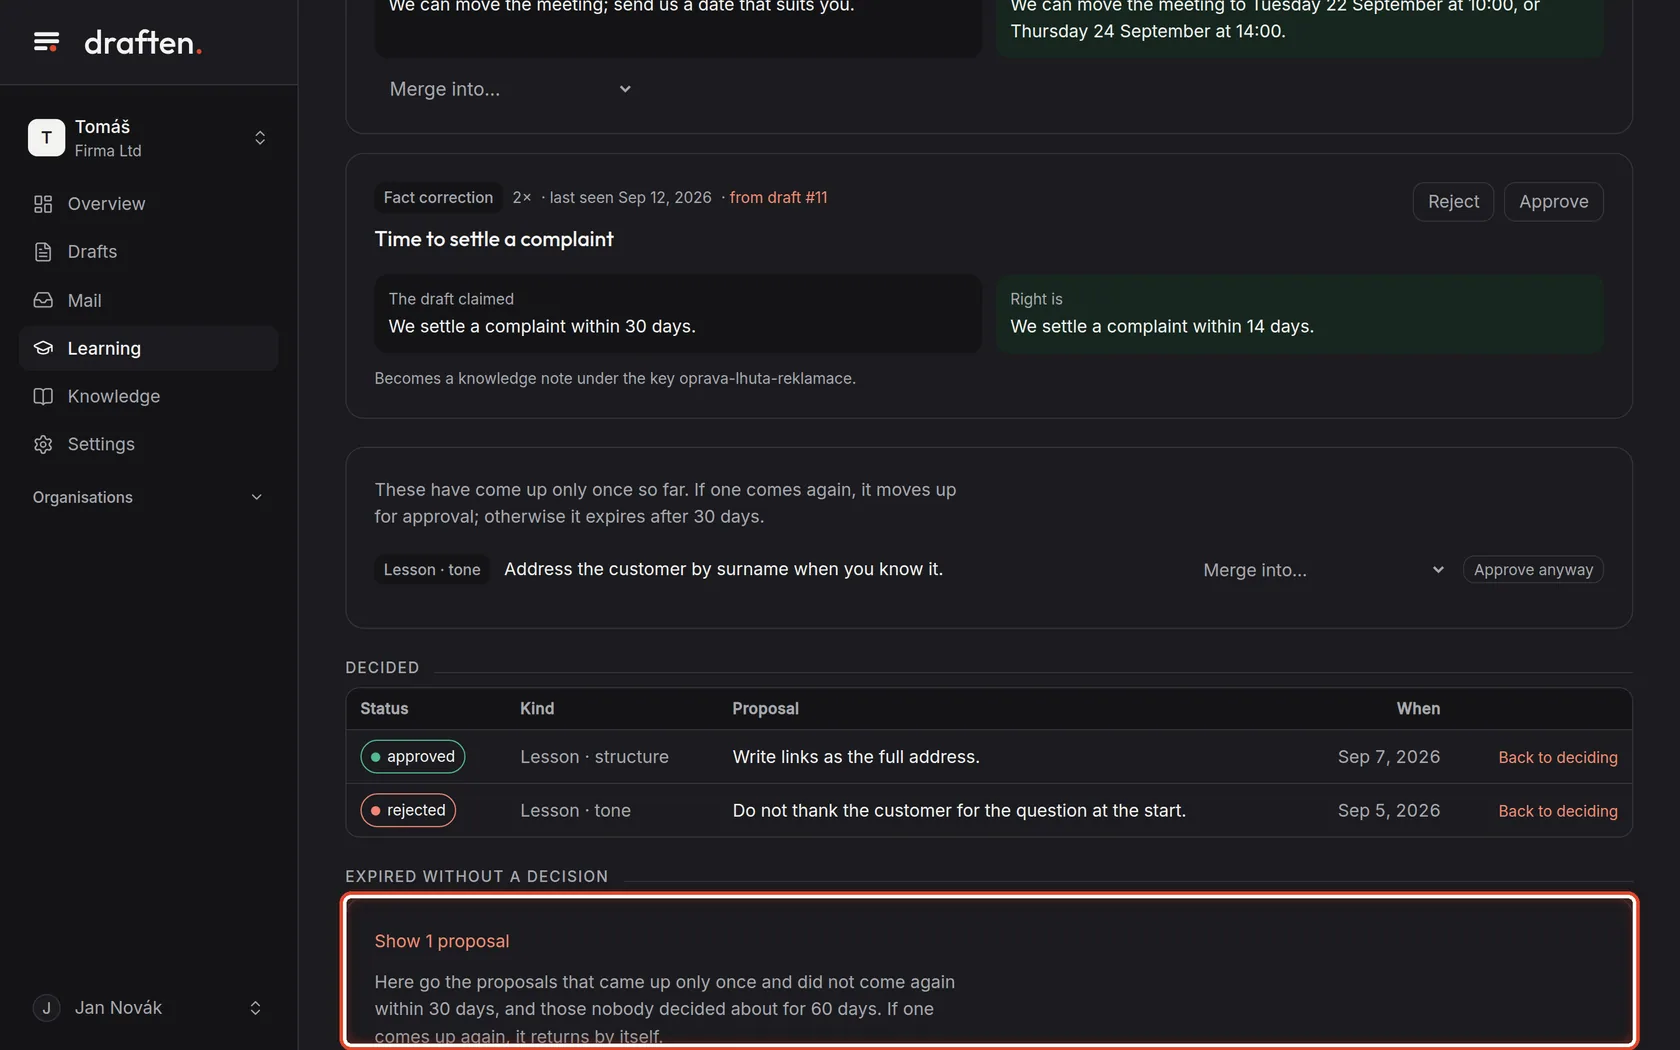Send approved links lesson back to deciding
Viewport: 1680px width, 1050px height.
point(1558,757)
